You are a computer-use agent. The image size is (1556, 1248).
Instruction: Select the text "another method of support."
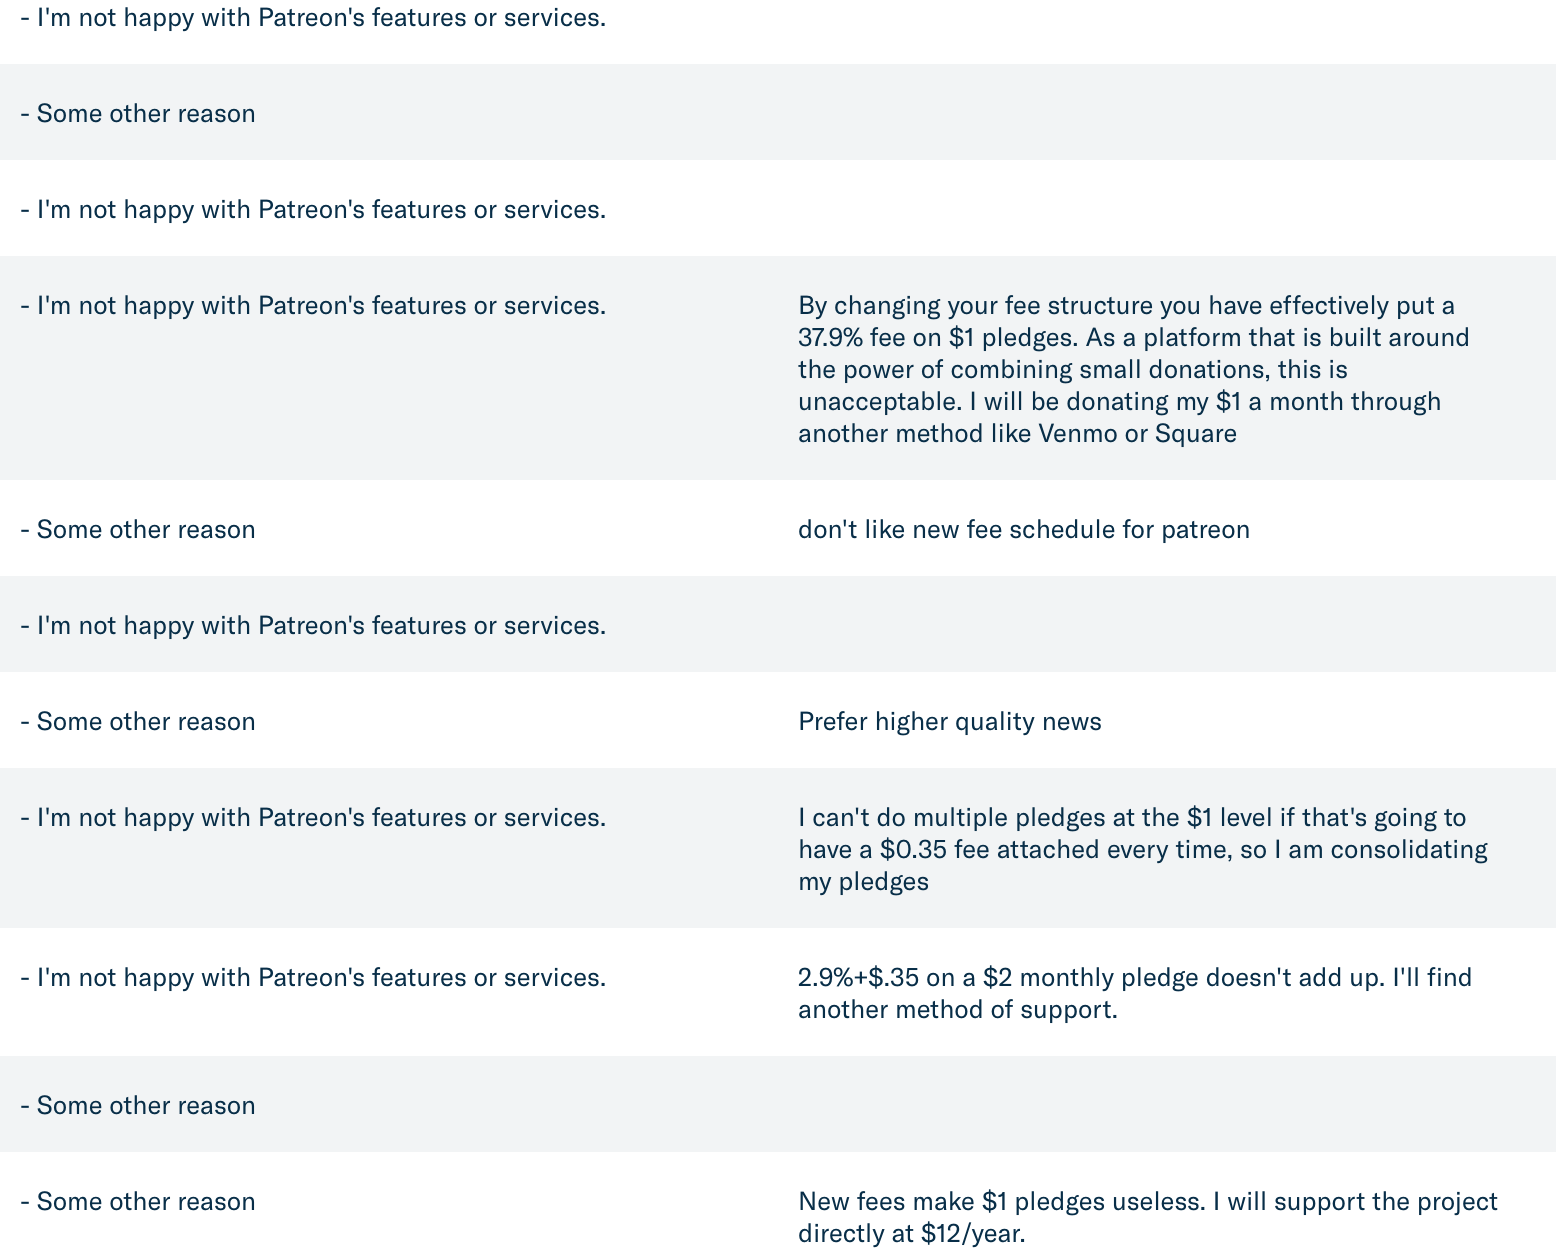(x=958, y=1009)
